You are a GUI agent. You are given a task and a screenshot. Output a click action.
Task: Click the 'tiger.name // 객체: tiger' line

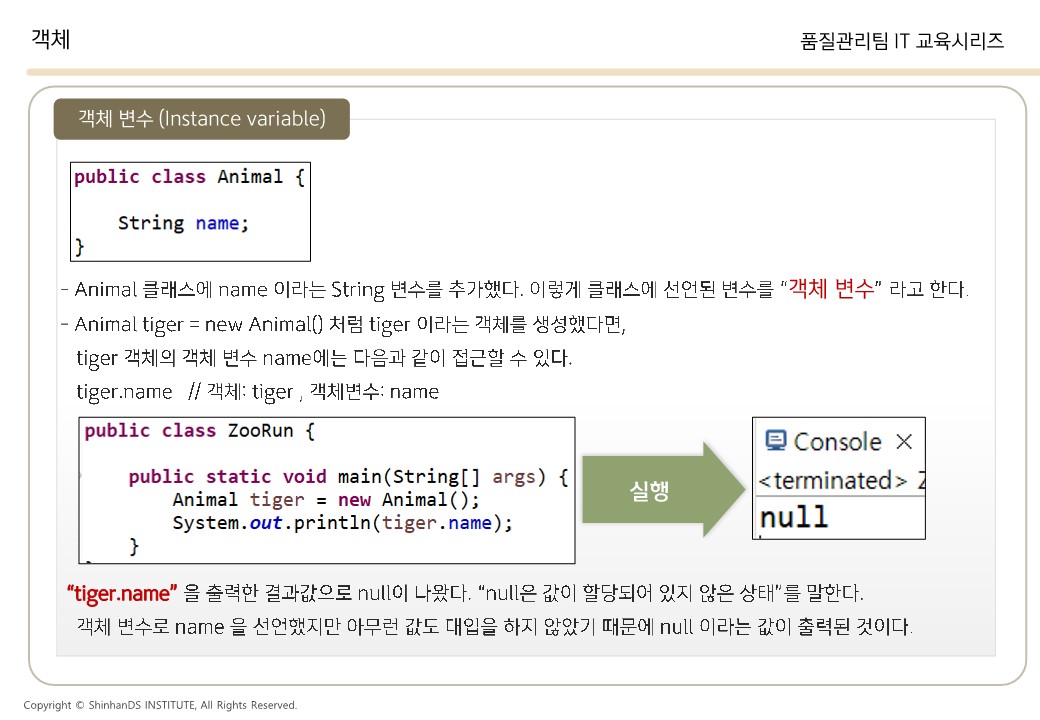pyautogui.click(x=257, y=392)
